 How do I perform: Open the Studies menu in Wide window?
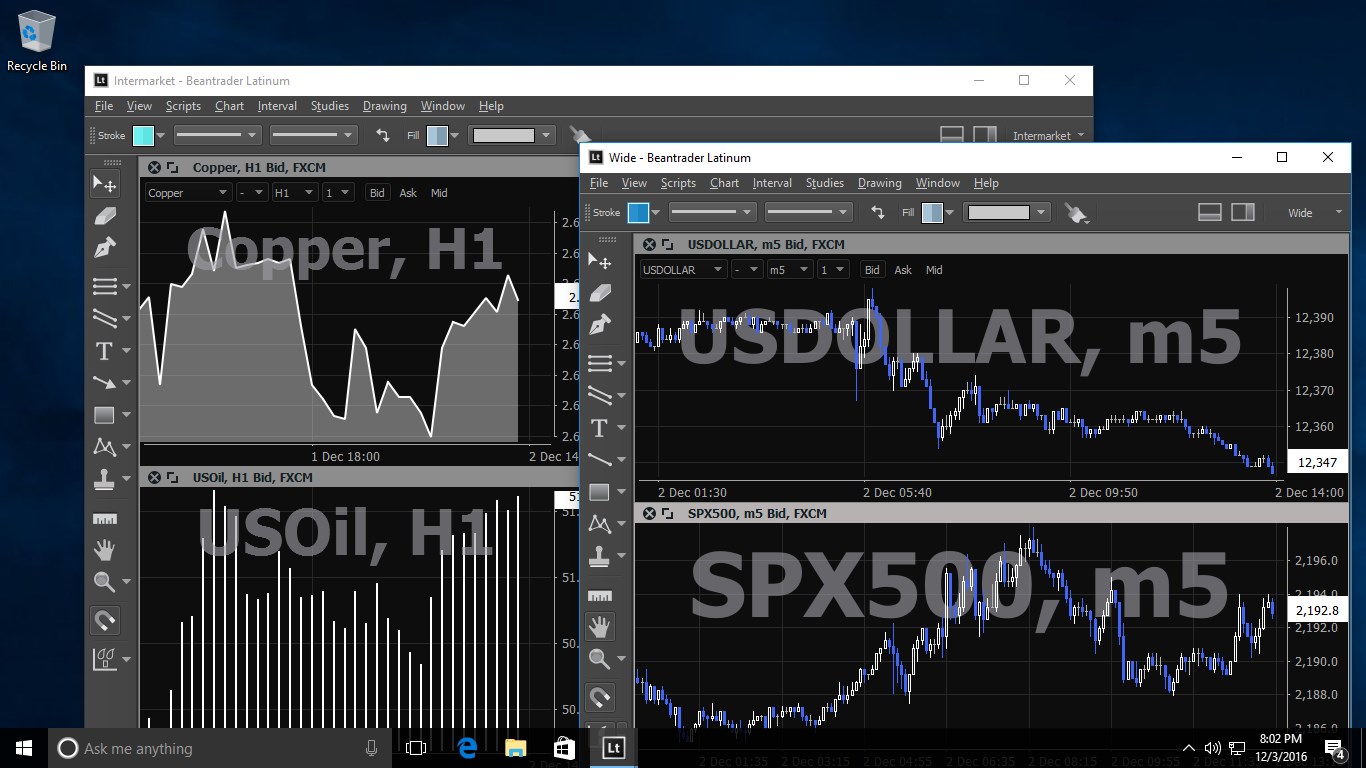click(825, 183)
